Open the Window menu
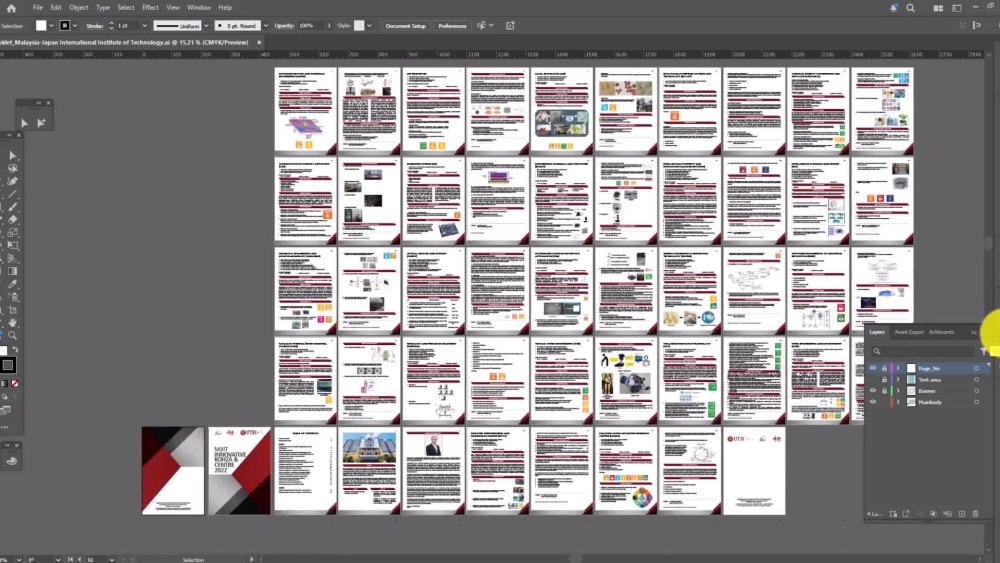Image resolution: width=1000 pixels, height=563 pixels. point(199,8)
